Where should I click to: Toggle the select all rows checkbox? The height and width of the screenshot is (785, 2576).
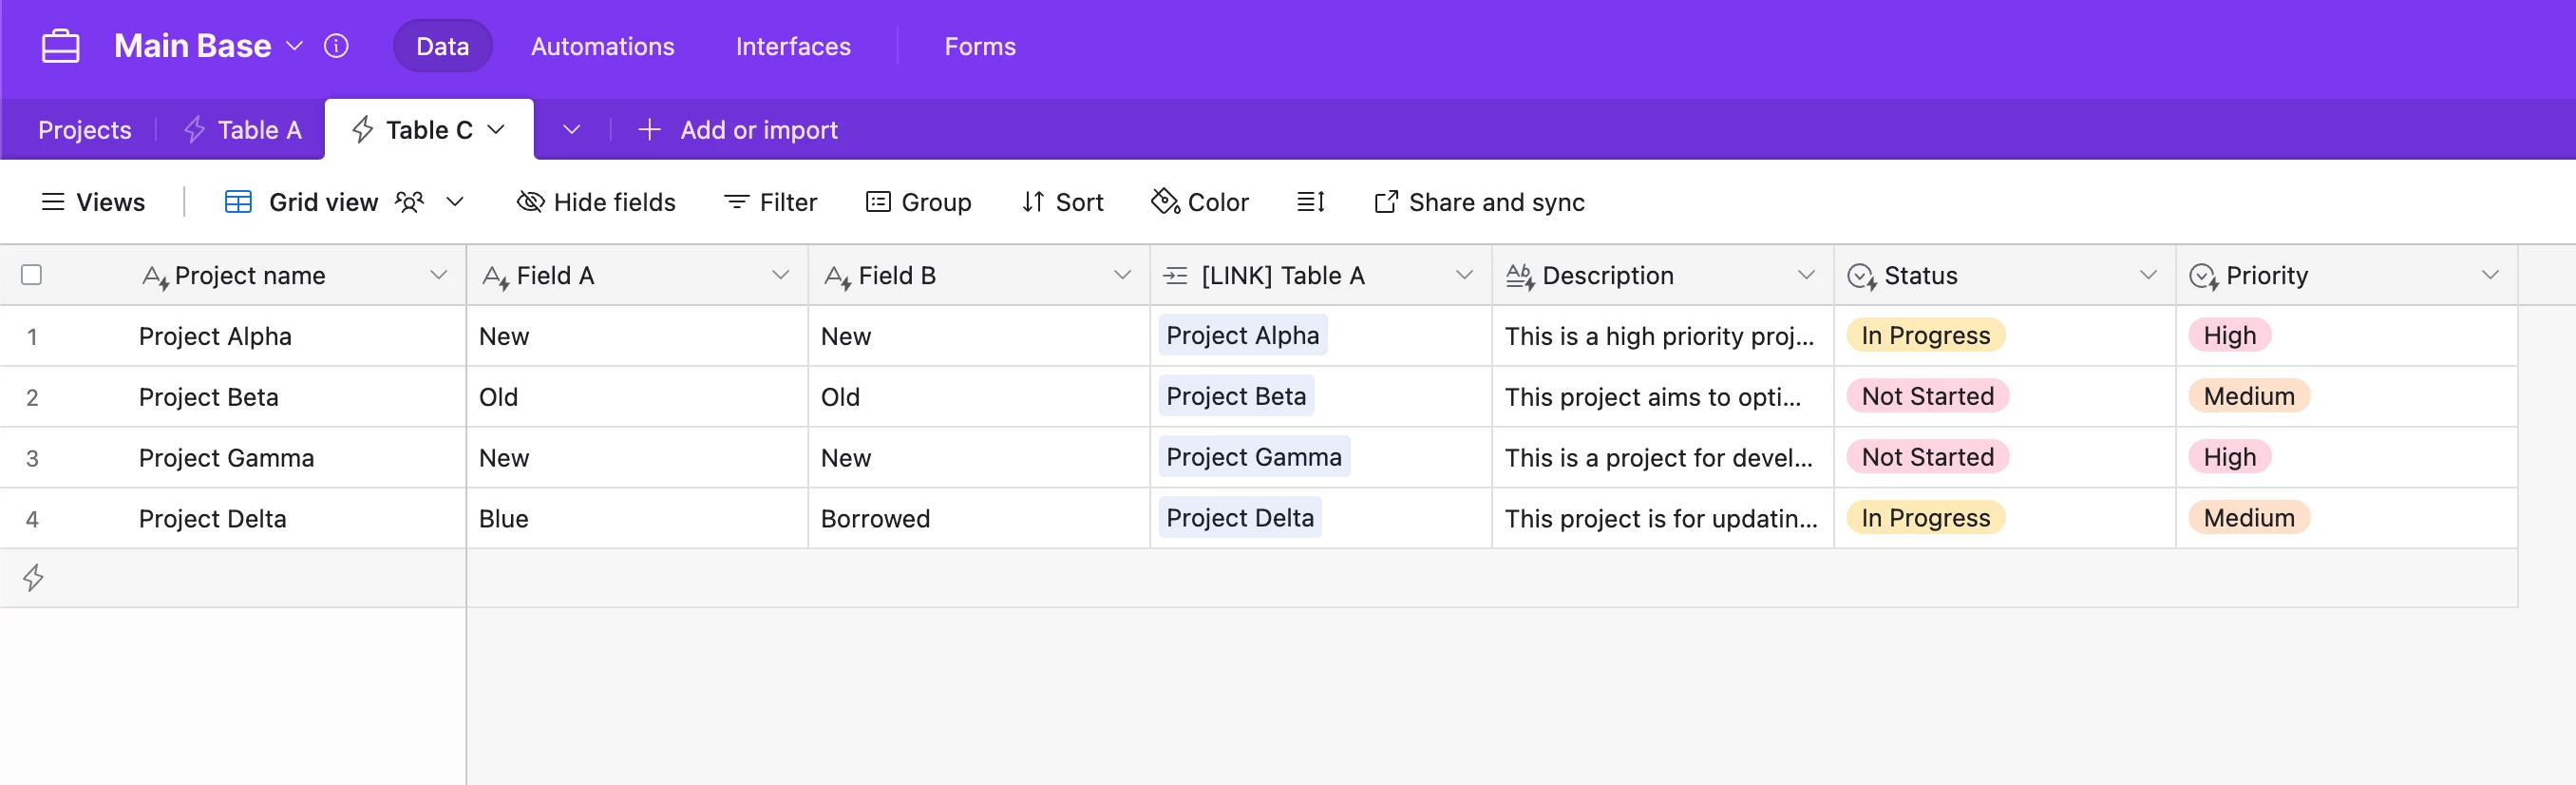point(31,275)
